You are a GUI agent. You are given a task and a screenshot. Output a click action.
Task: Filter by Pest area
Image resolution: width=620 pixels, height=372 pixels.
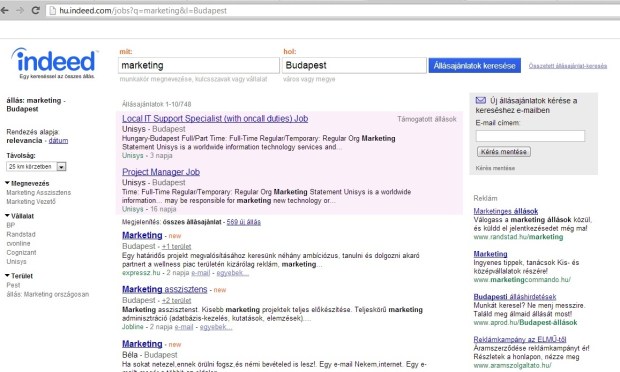click(x=13, y=285)
